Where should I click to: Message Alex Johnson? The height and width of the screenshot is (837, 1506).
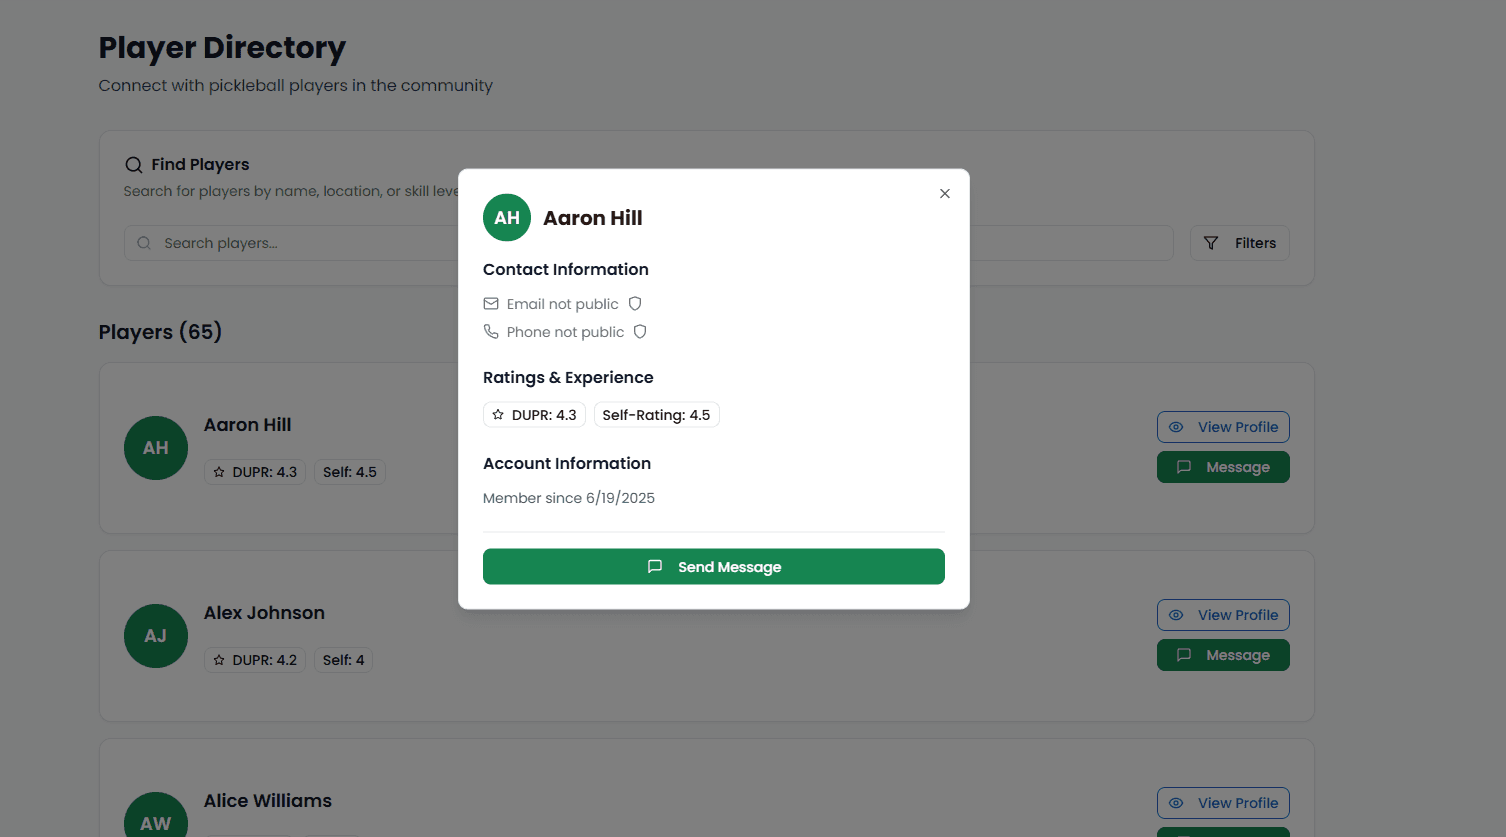point(1223,655)
